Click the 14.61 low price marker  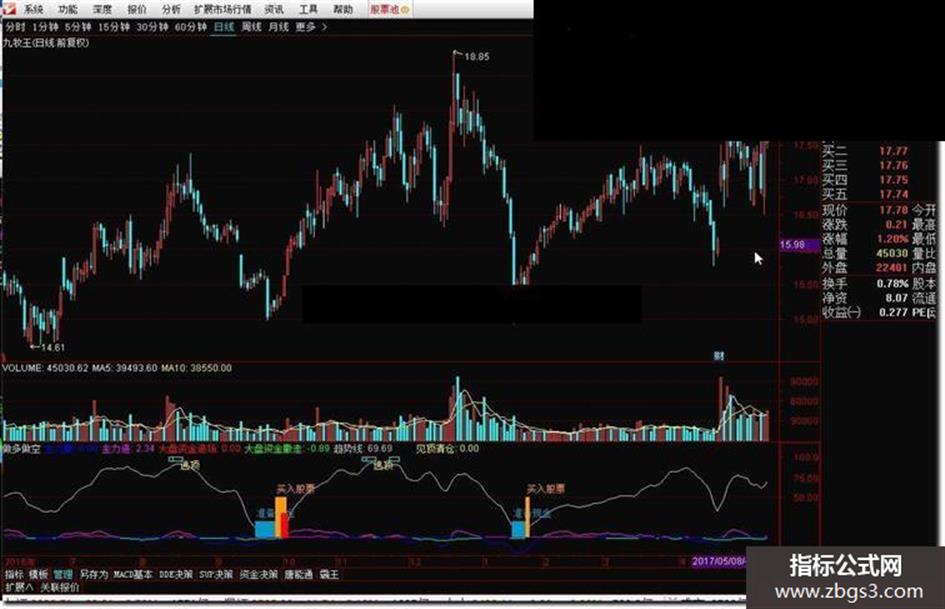[x=52, y=347]
